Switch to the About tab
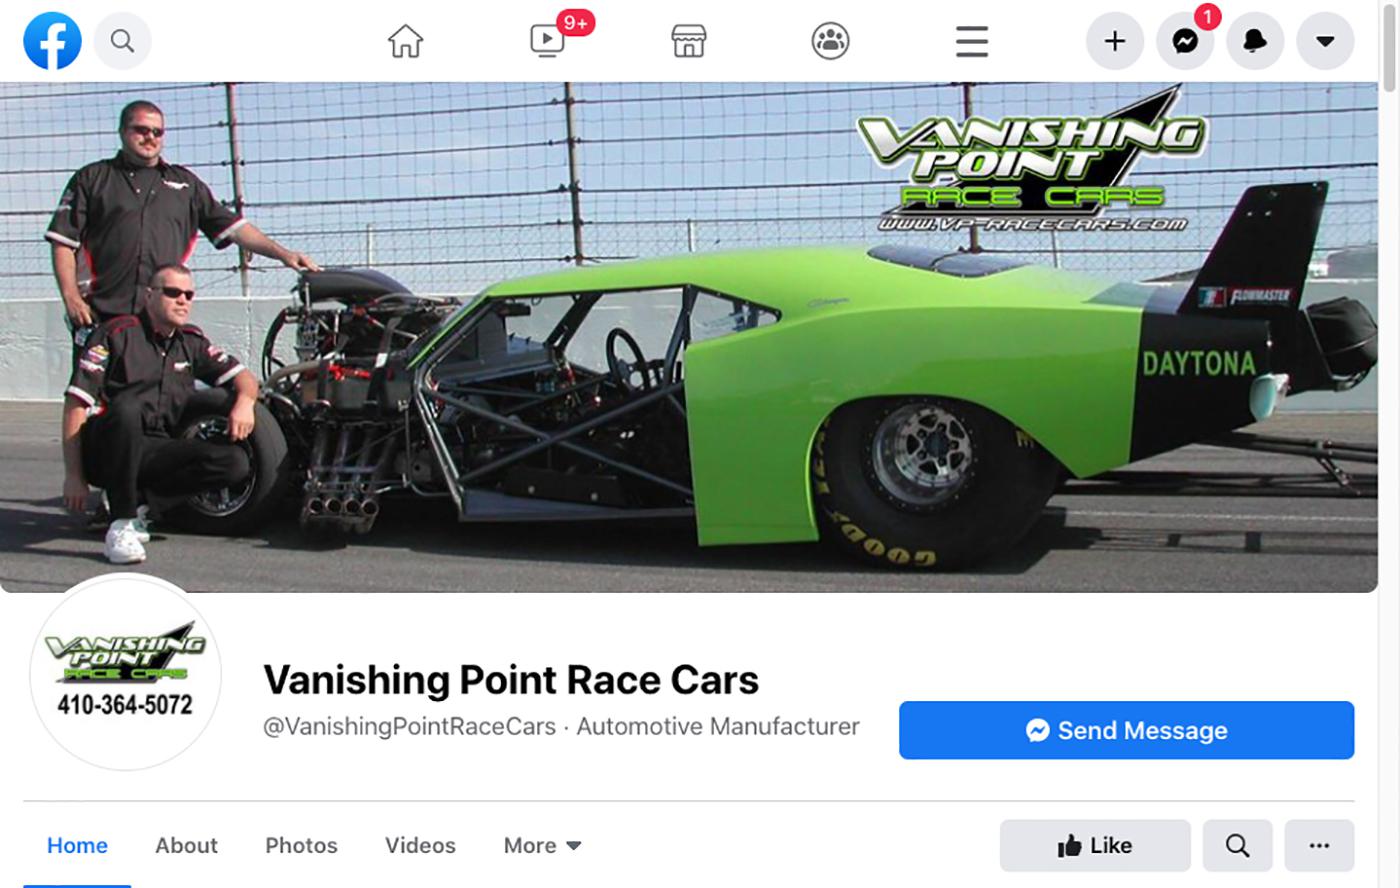Image resolution: width=1400 pixels, height=888 pixels. pos(186,846)
